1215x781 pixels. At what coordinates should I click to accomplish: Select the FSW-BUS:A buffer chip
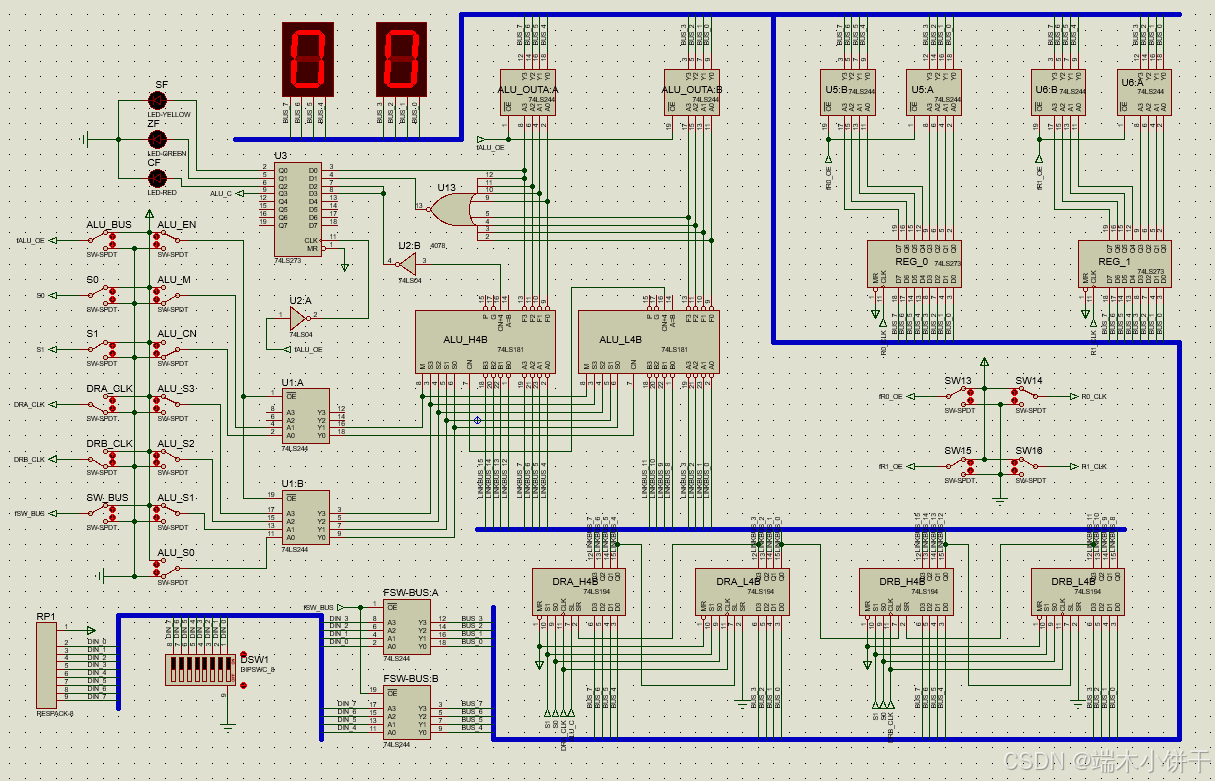point(408,627)
